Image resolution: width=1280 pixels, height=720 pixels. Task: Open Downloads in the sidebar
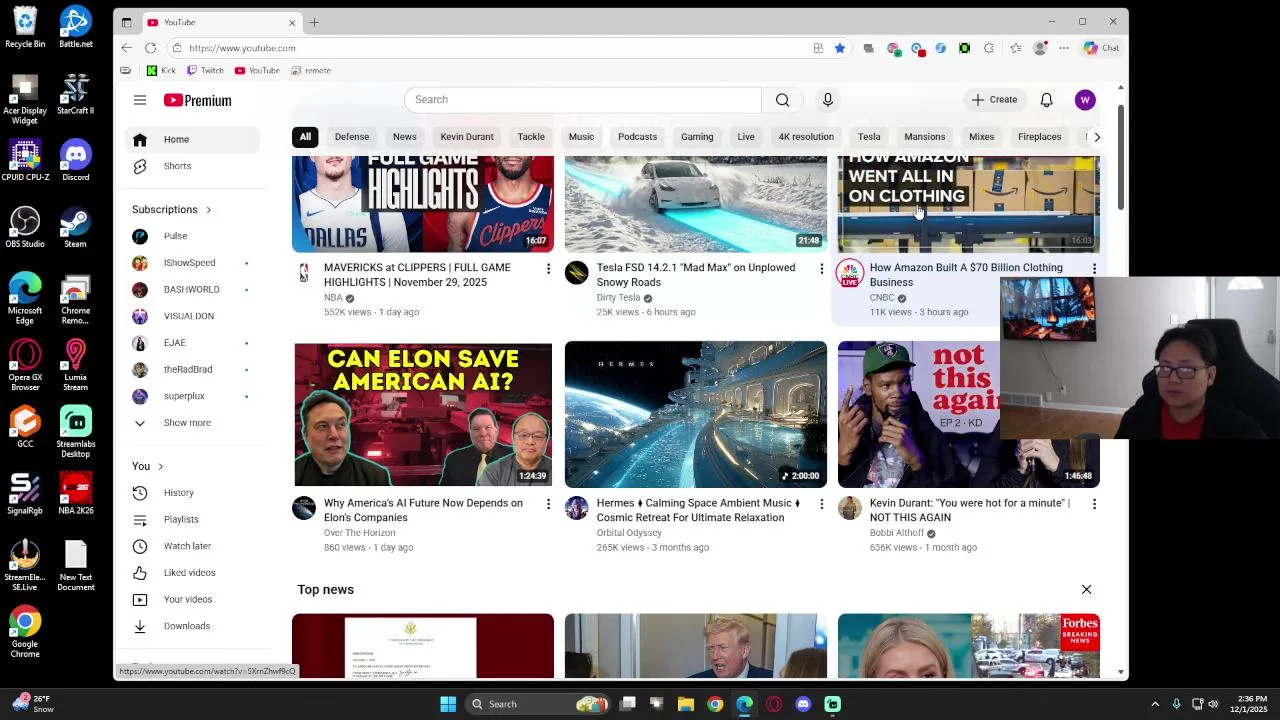pos(190,626)
